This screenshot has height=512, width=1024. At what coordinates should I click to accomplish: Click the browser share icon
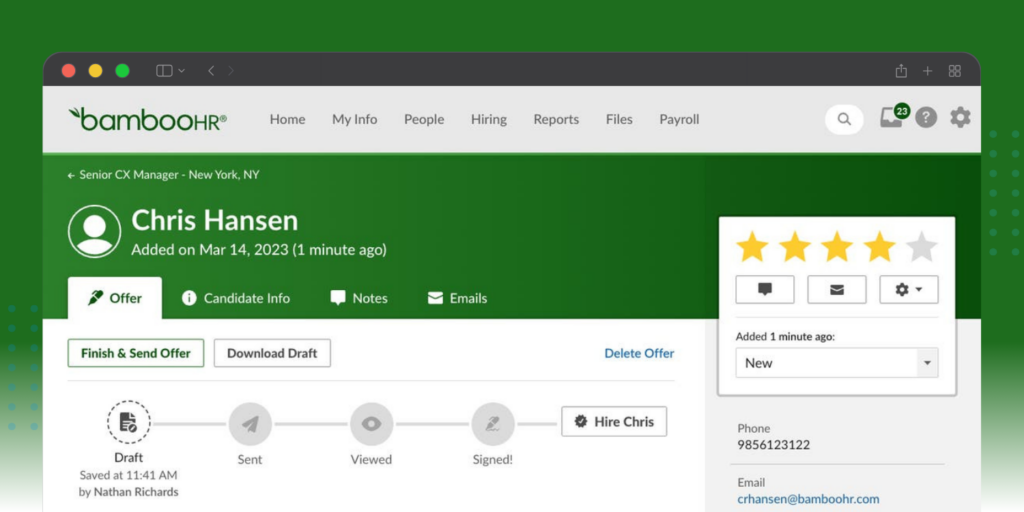901,71
